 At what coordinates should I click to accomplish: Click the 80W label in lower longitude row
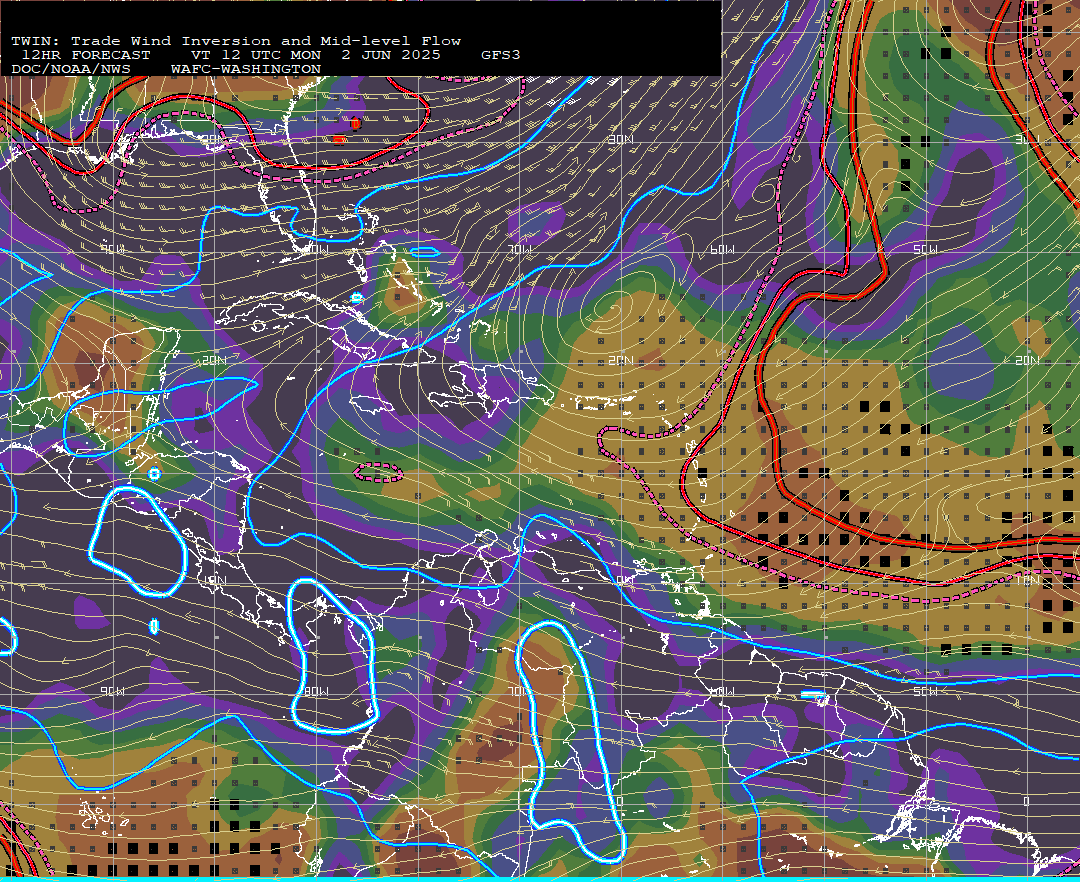click(x=316, y=691)
